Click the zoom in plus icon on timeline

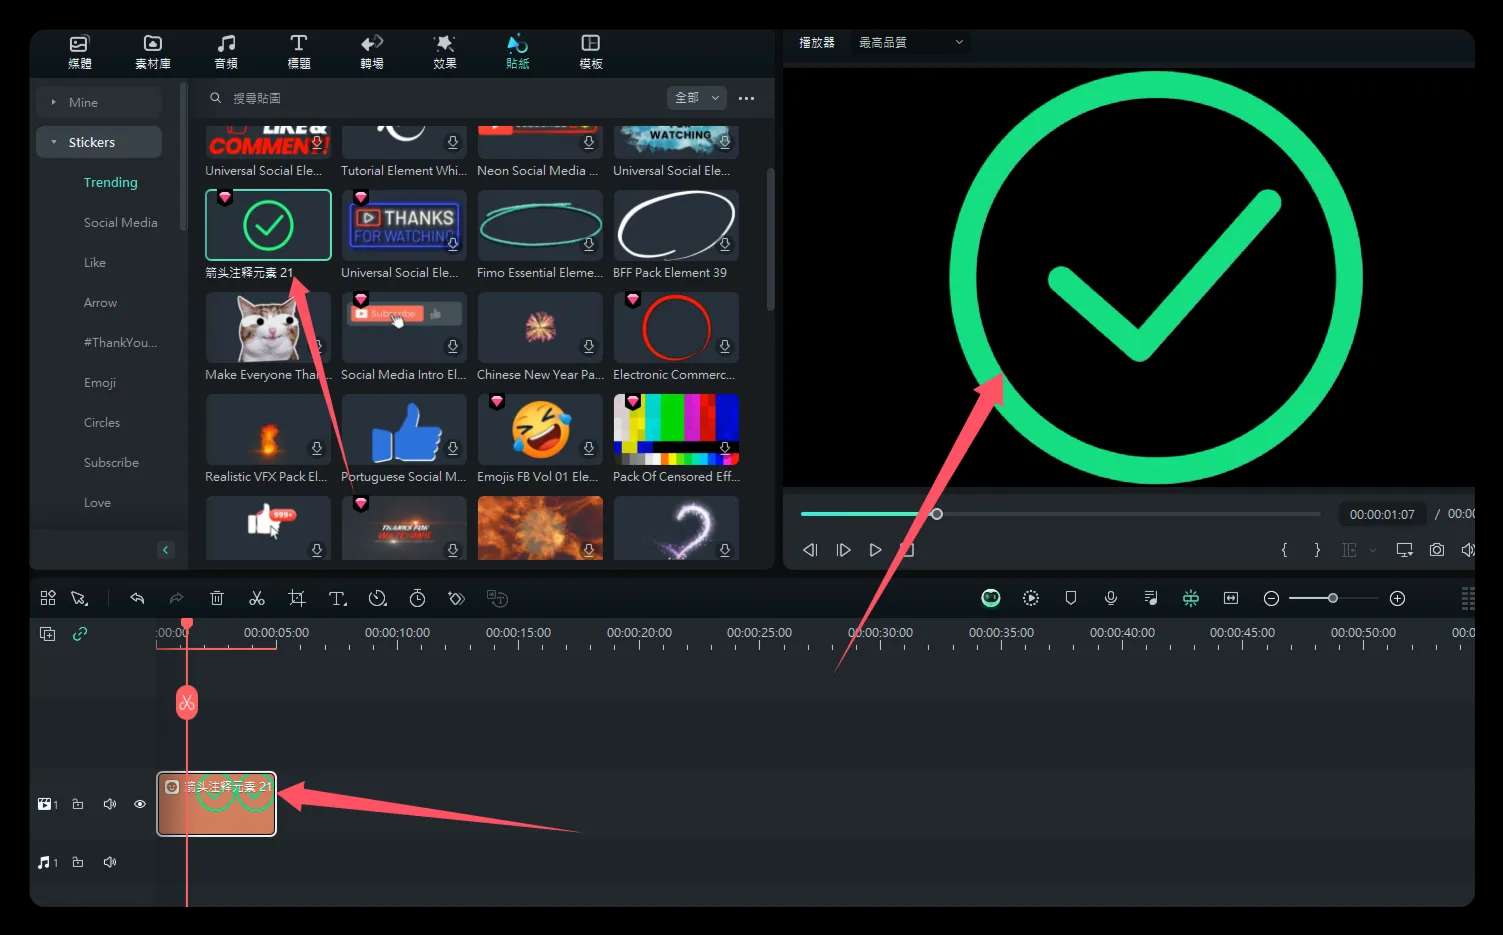point(1398,598)
